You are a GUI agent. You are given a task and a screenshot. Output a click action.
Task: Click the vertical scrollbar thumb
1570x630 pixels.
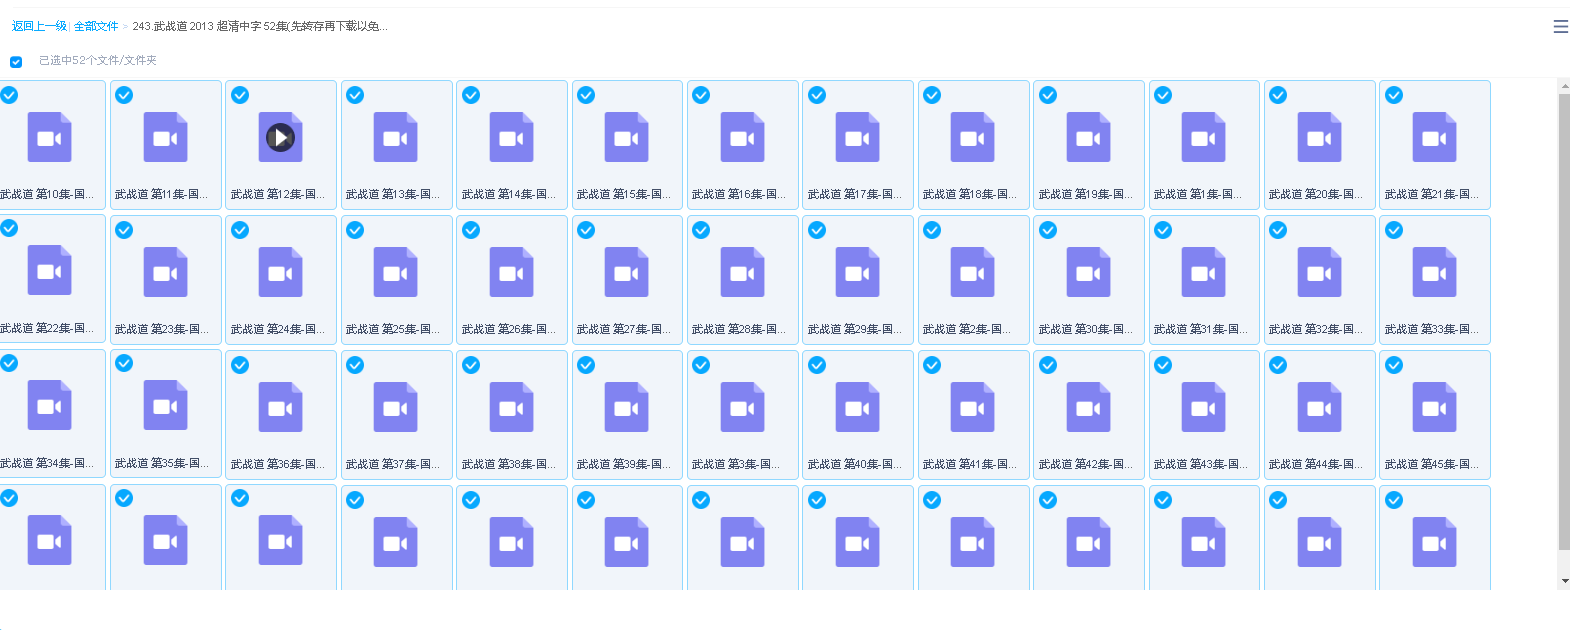1564,320
